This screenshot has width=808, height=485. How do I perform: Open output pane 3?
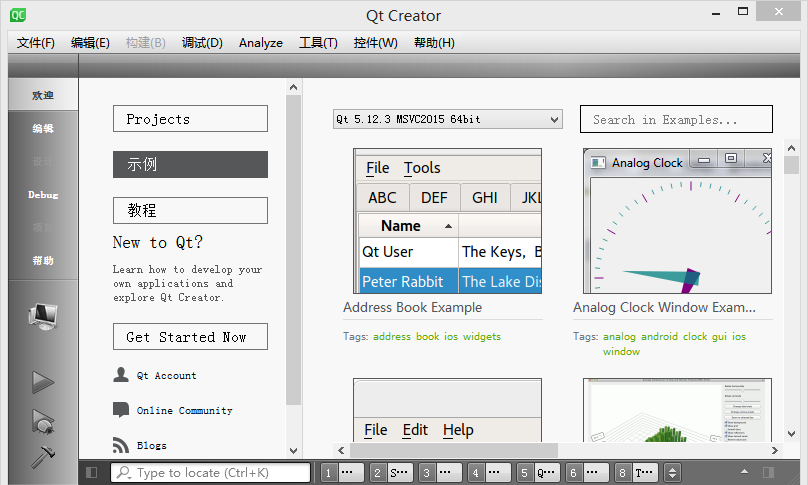coord(440,473)
